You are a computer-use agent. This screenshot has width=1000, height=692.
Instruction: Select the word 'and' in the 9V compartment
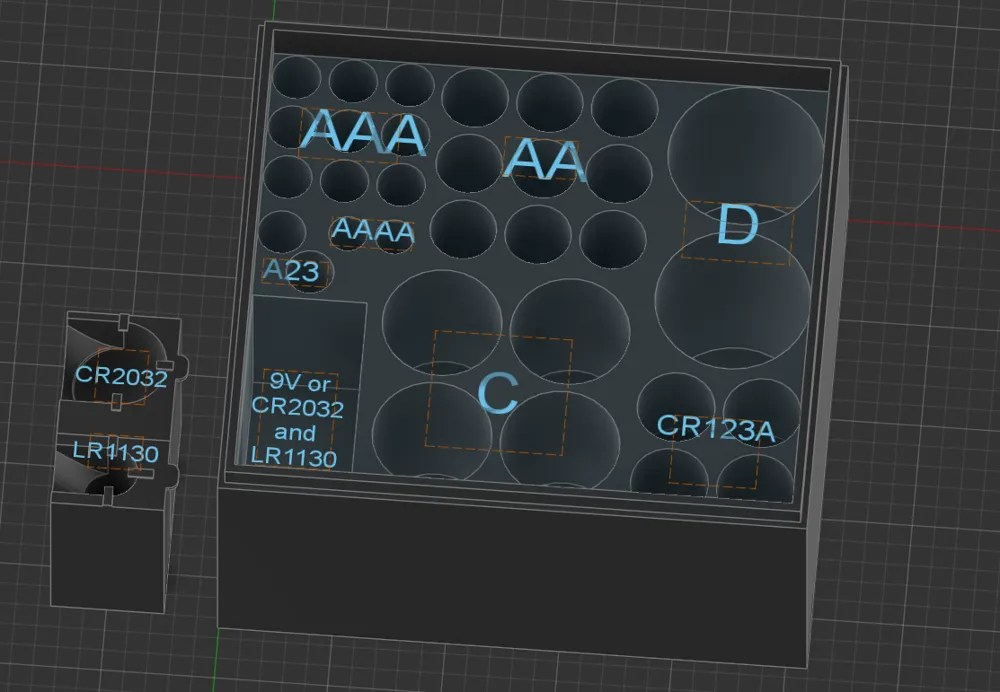click(295, 432)
